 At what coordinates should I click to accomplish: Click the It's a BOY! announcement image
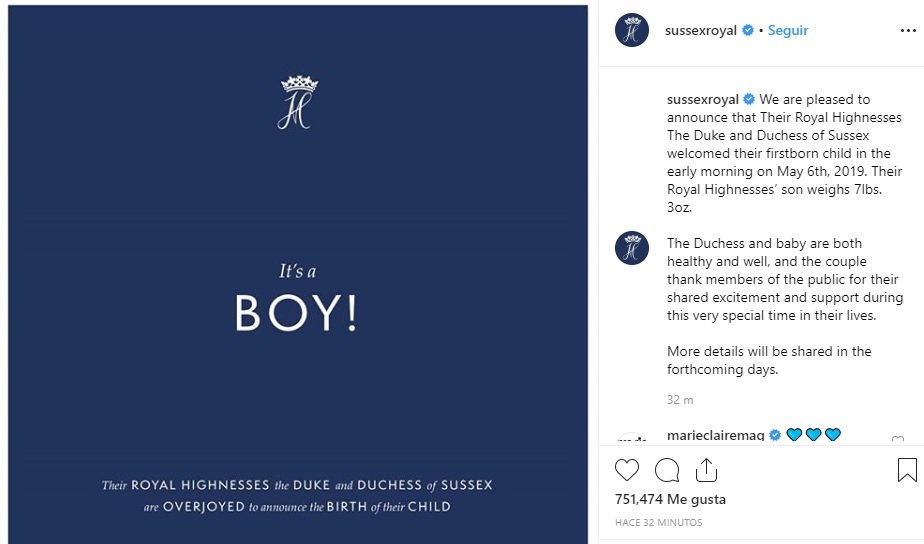(x=296, y=300)
